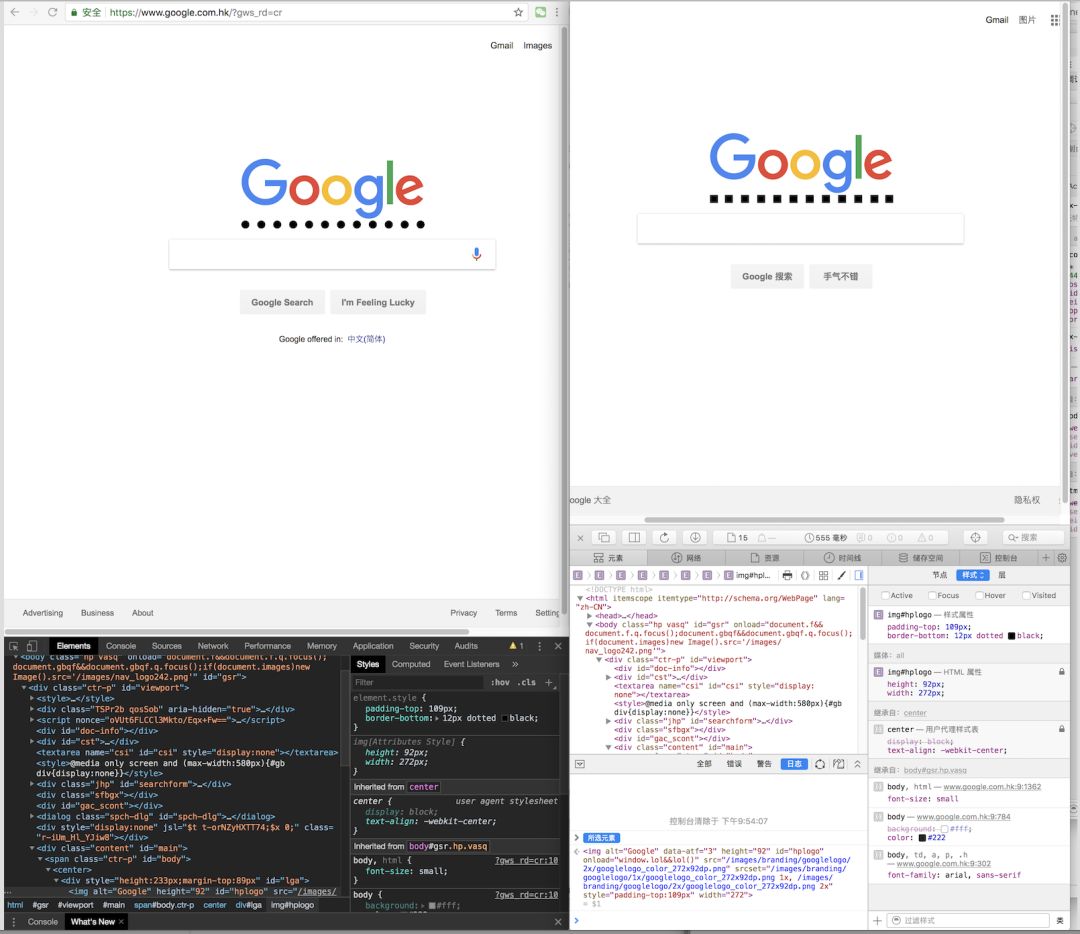1080x934 pixels.
Task: Add new style rule in Chrome Styles
Action: pyautogui.click(x=549, y=683)
